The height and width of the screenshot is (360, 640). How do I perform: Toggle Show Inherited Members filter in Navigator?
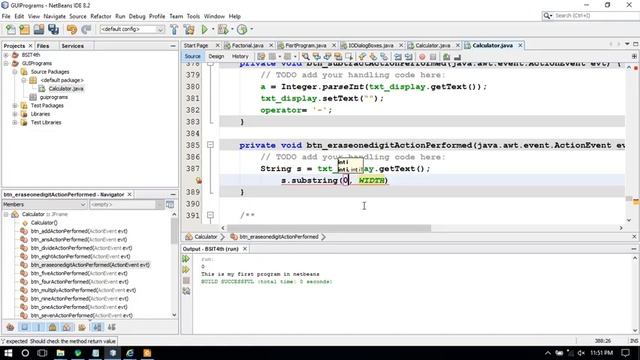pyautogui.click(x=10, y=327)
